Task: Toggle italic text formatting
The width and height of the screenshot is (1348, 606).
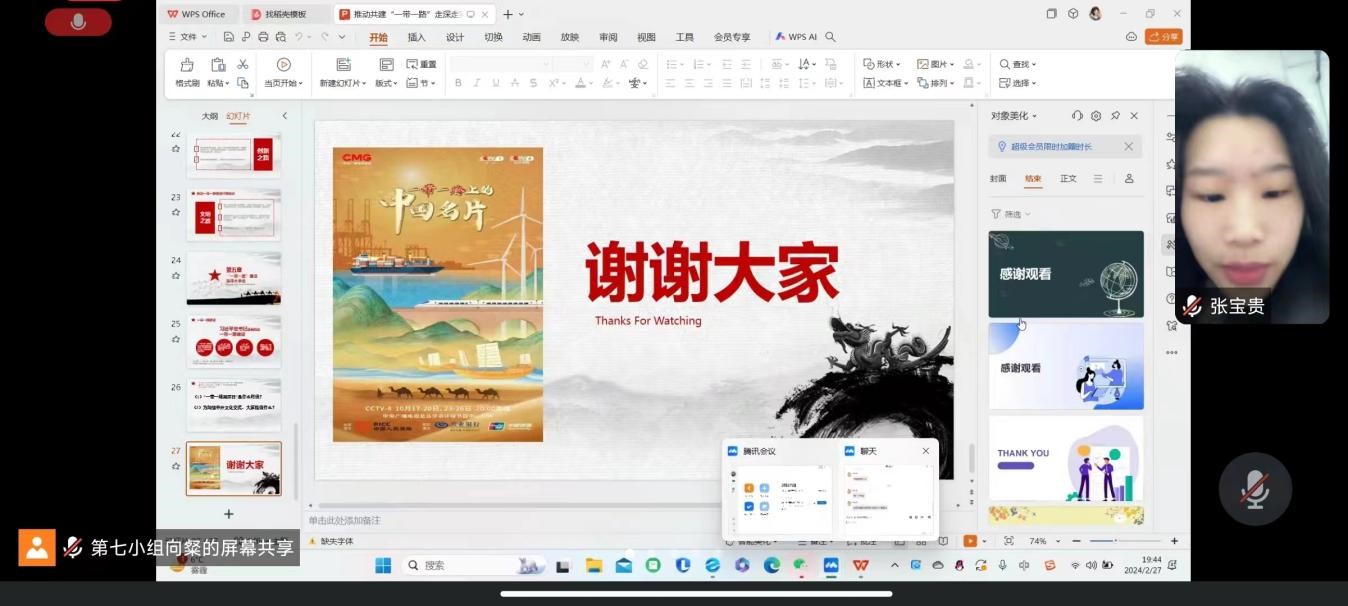Action: click(477, 83)
